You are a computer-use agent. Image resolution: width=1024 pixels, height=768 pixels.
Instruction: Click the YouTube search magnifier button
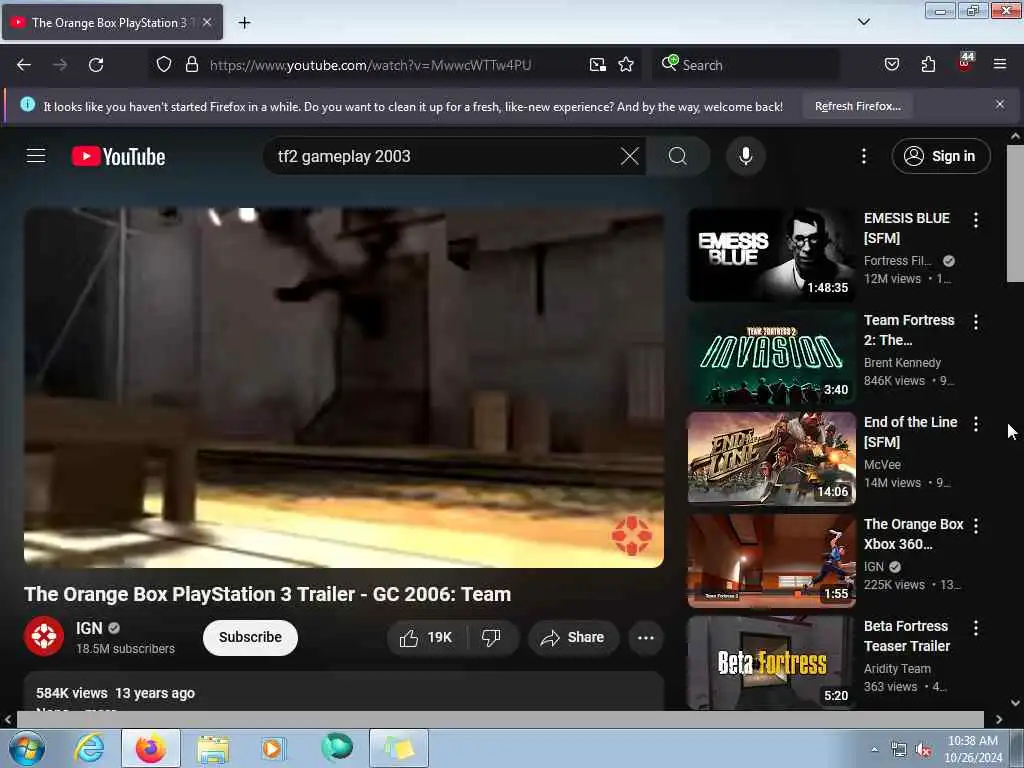tap(678, 156)
